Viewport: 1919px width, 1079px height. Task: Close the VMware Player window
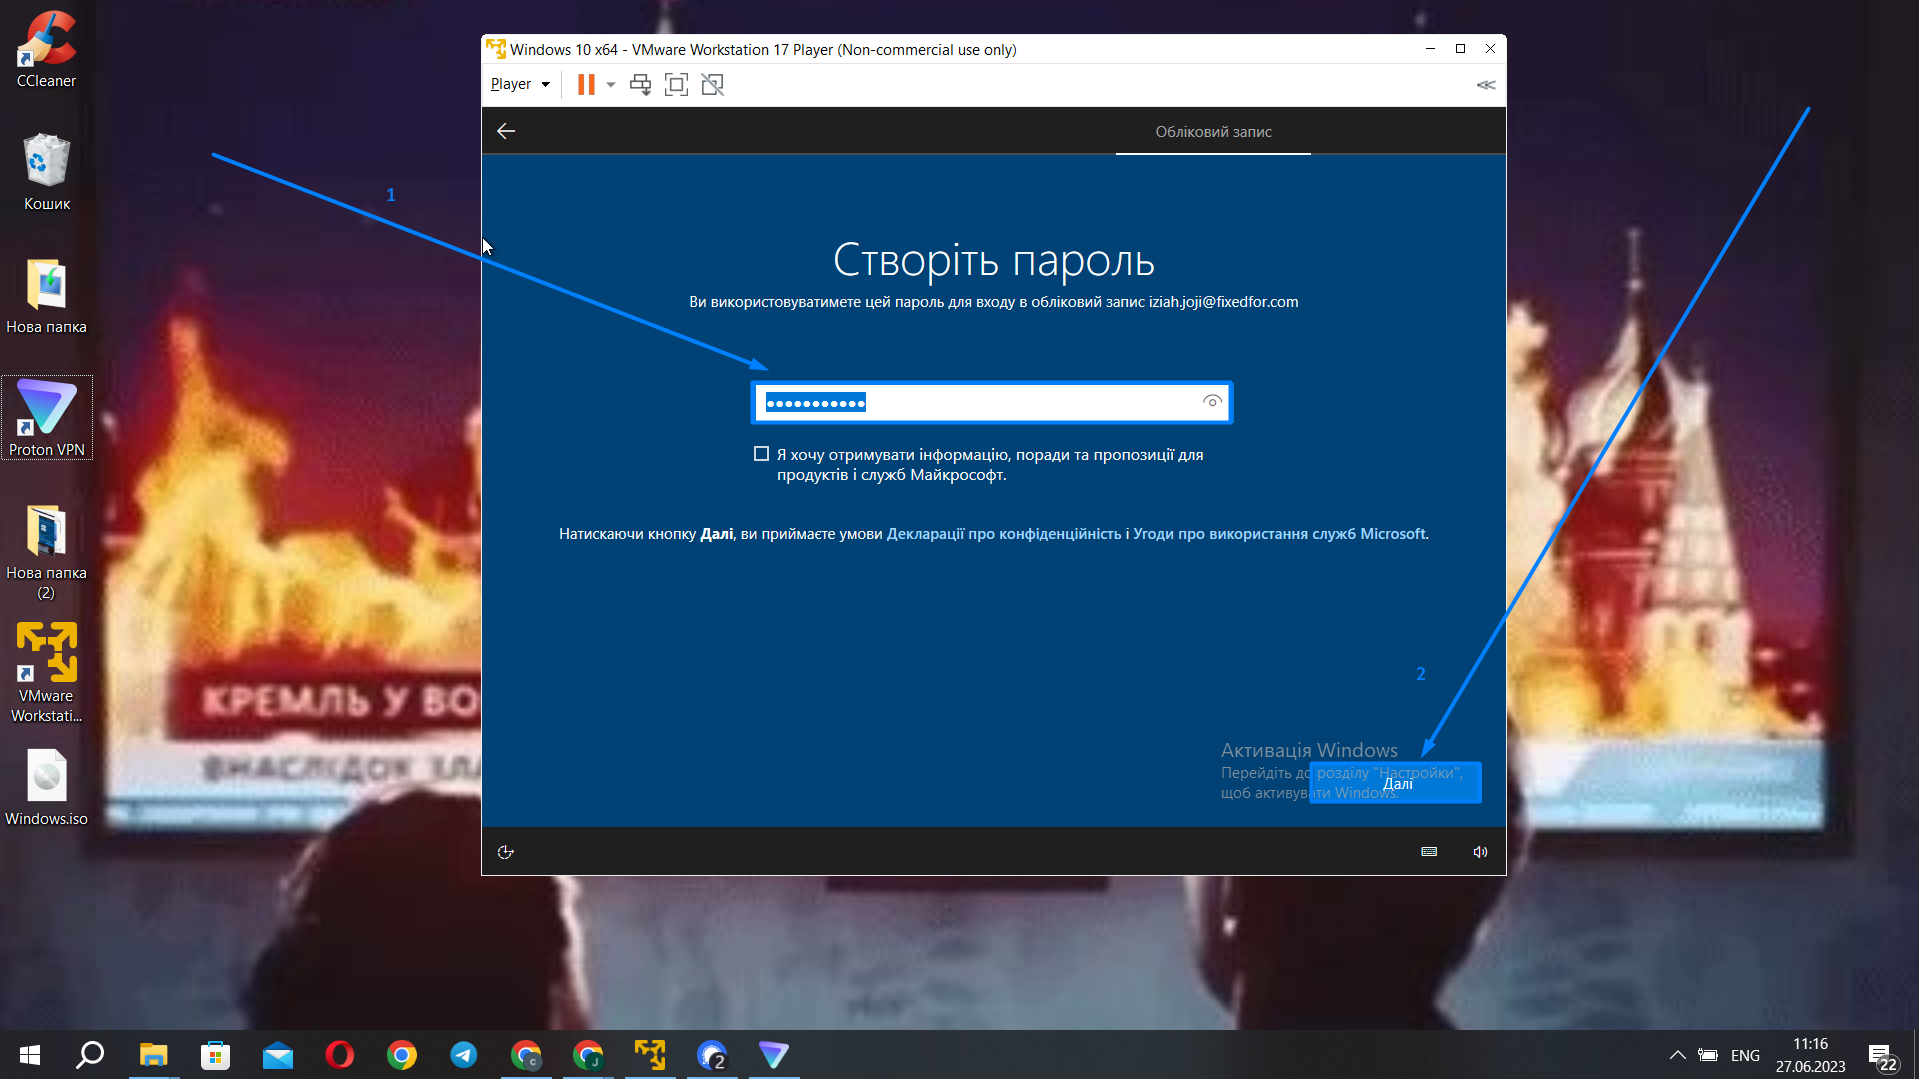click(1490, 49)
